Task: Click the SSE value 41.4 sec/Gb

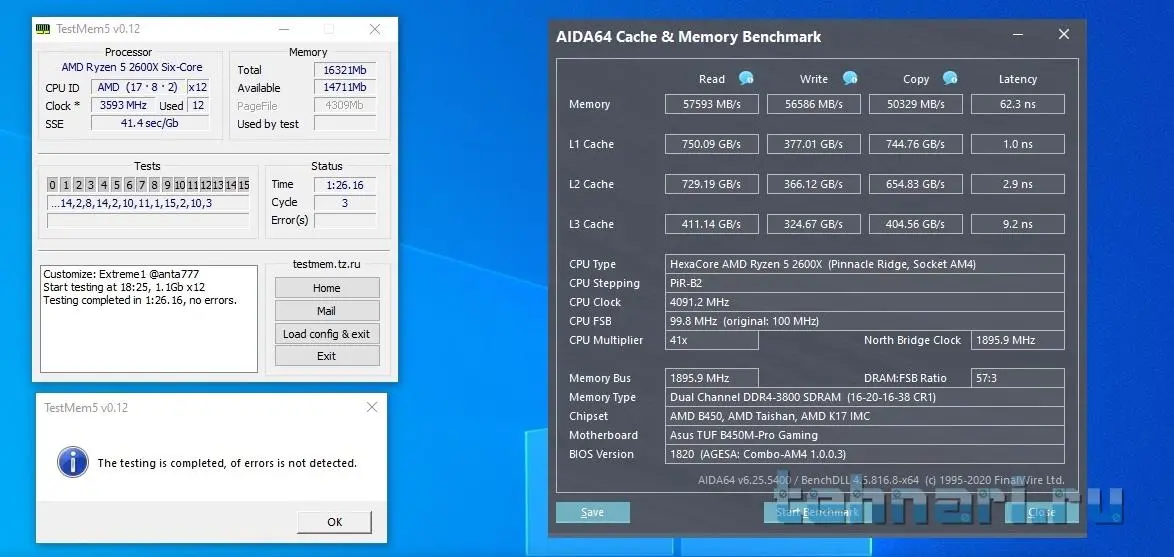Action: click(150, 124)
